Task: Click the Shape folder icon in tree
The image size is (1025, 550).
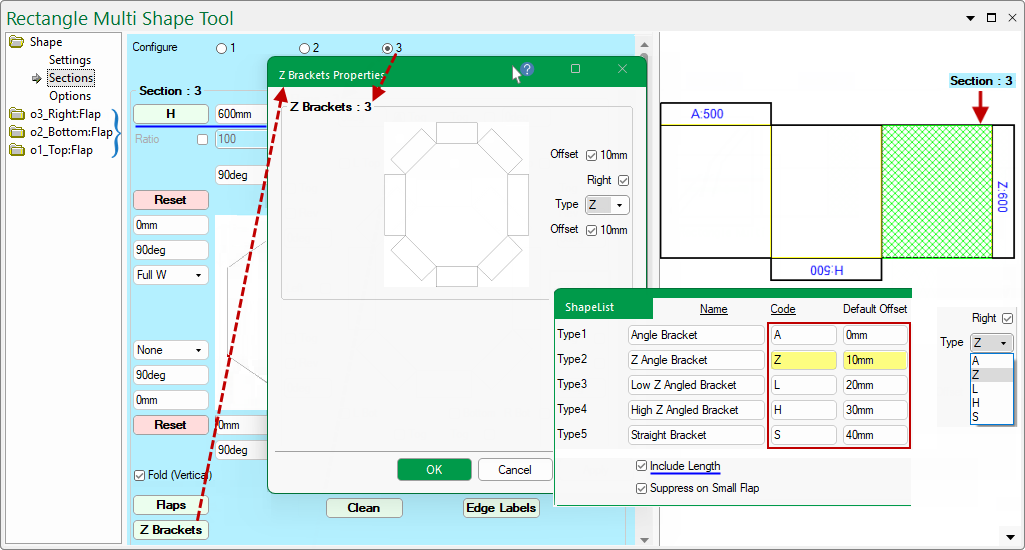Action: pos(17,42)
